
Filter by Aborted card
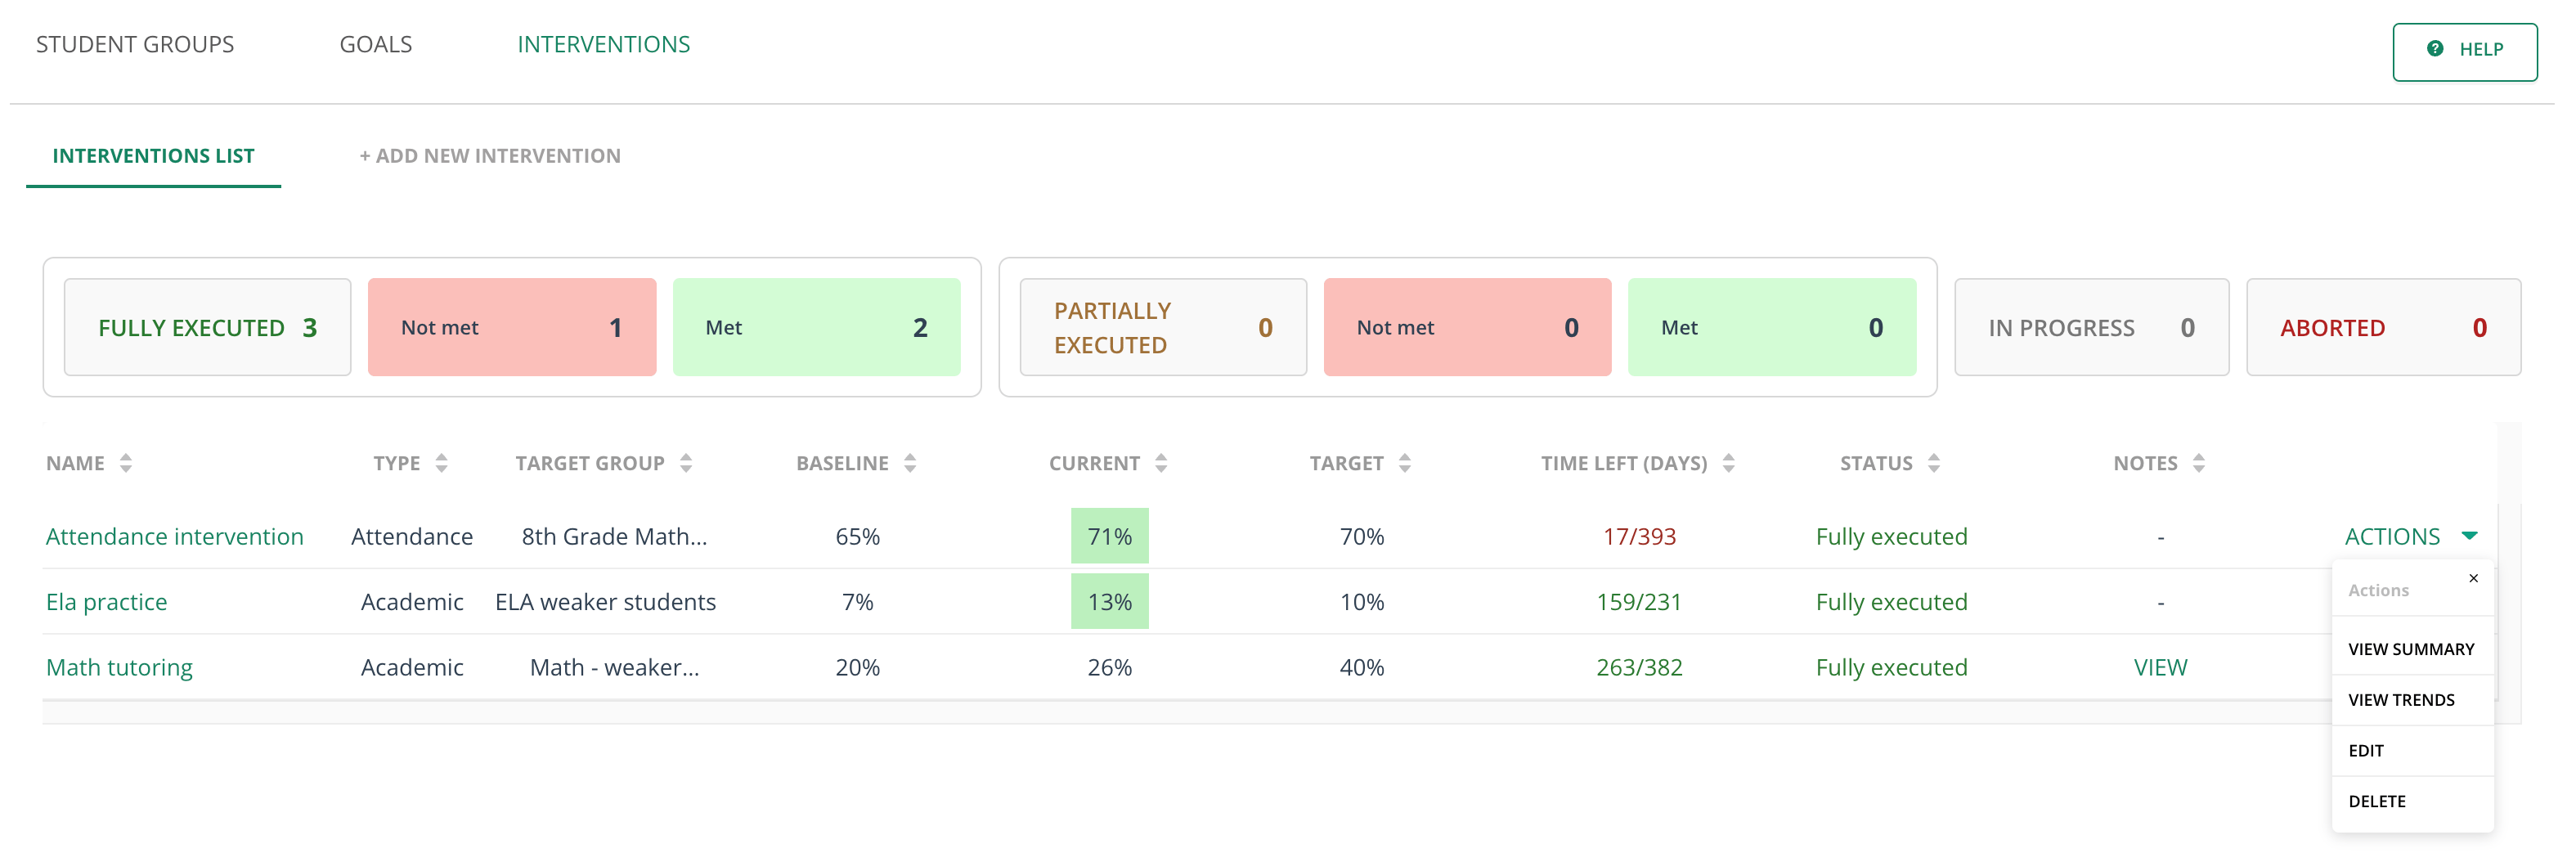(x=2384, y=328)
